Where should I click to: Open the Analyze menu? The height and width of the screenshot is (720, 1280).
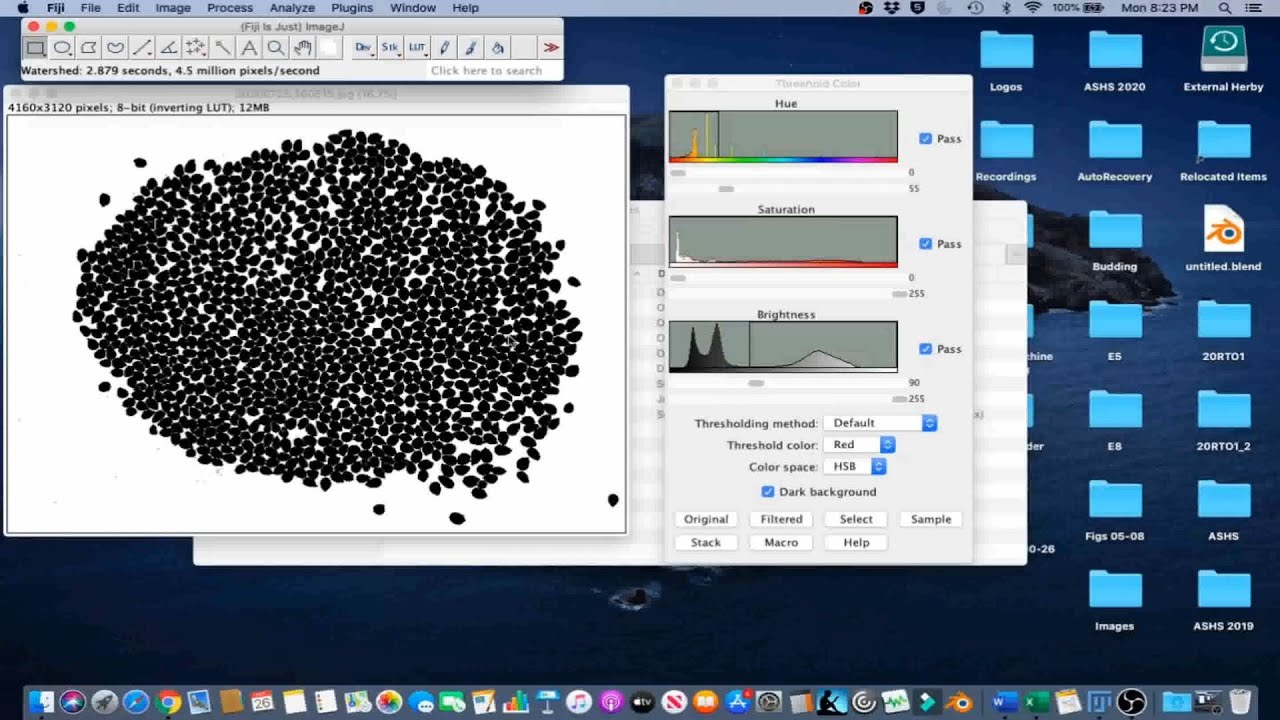pos(292,8)
